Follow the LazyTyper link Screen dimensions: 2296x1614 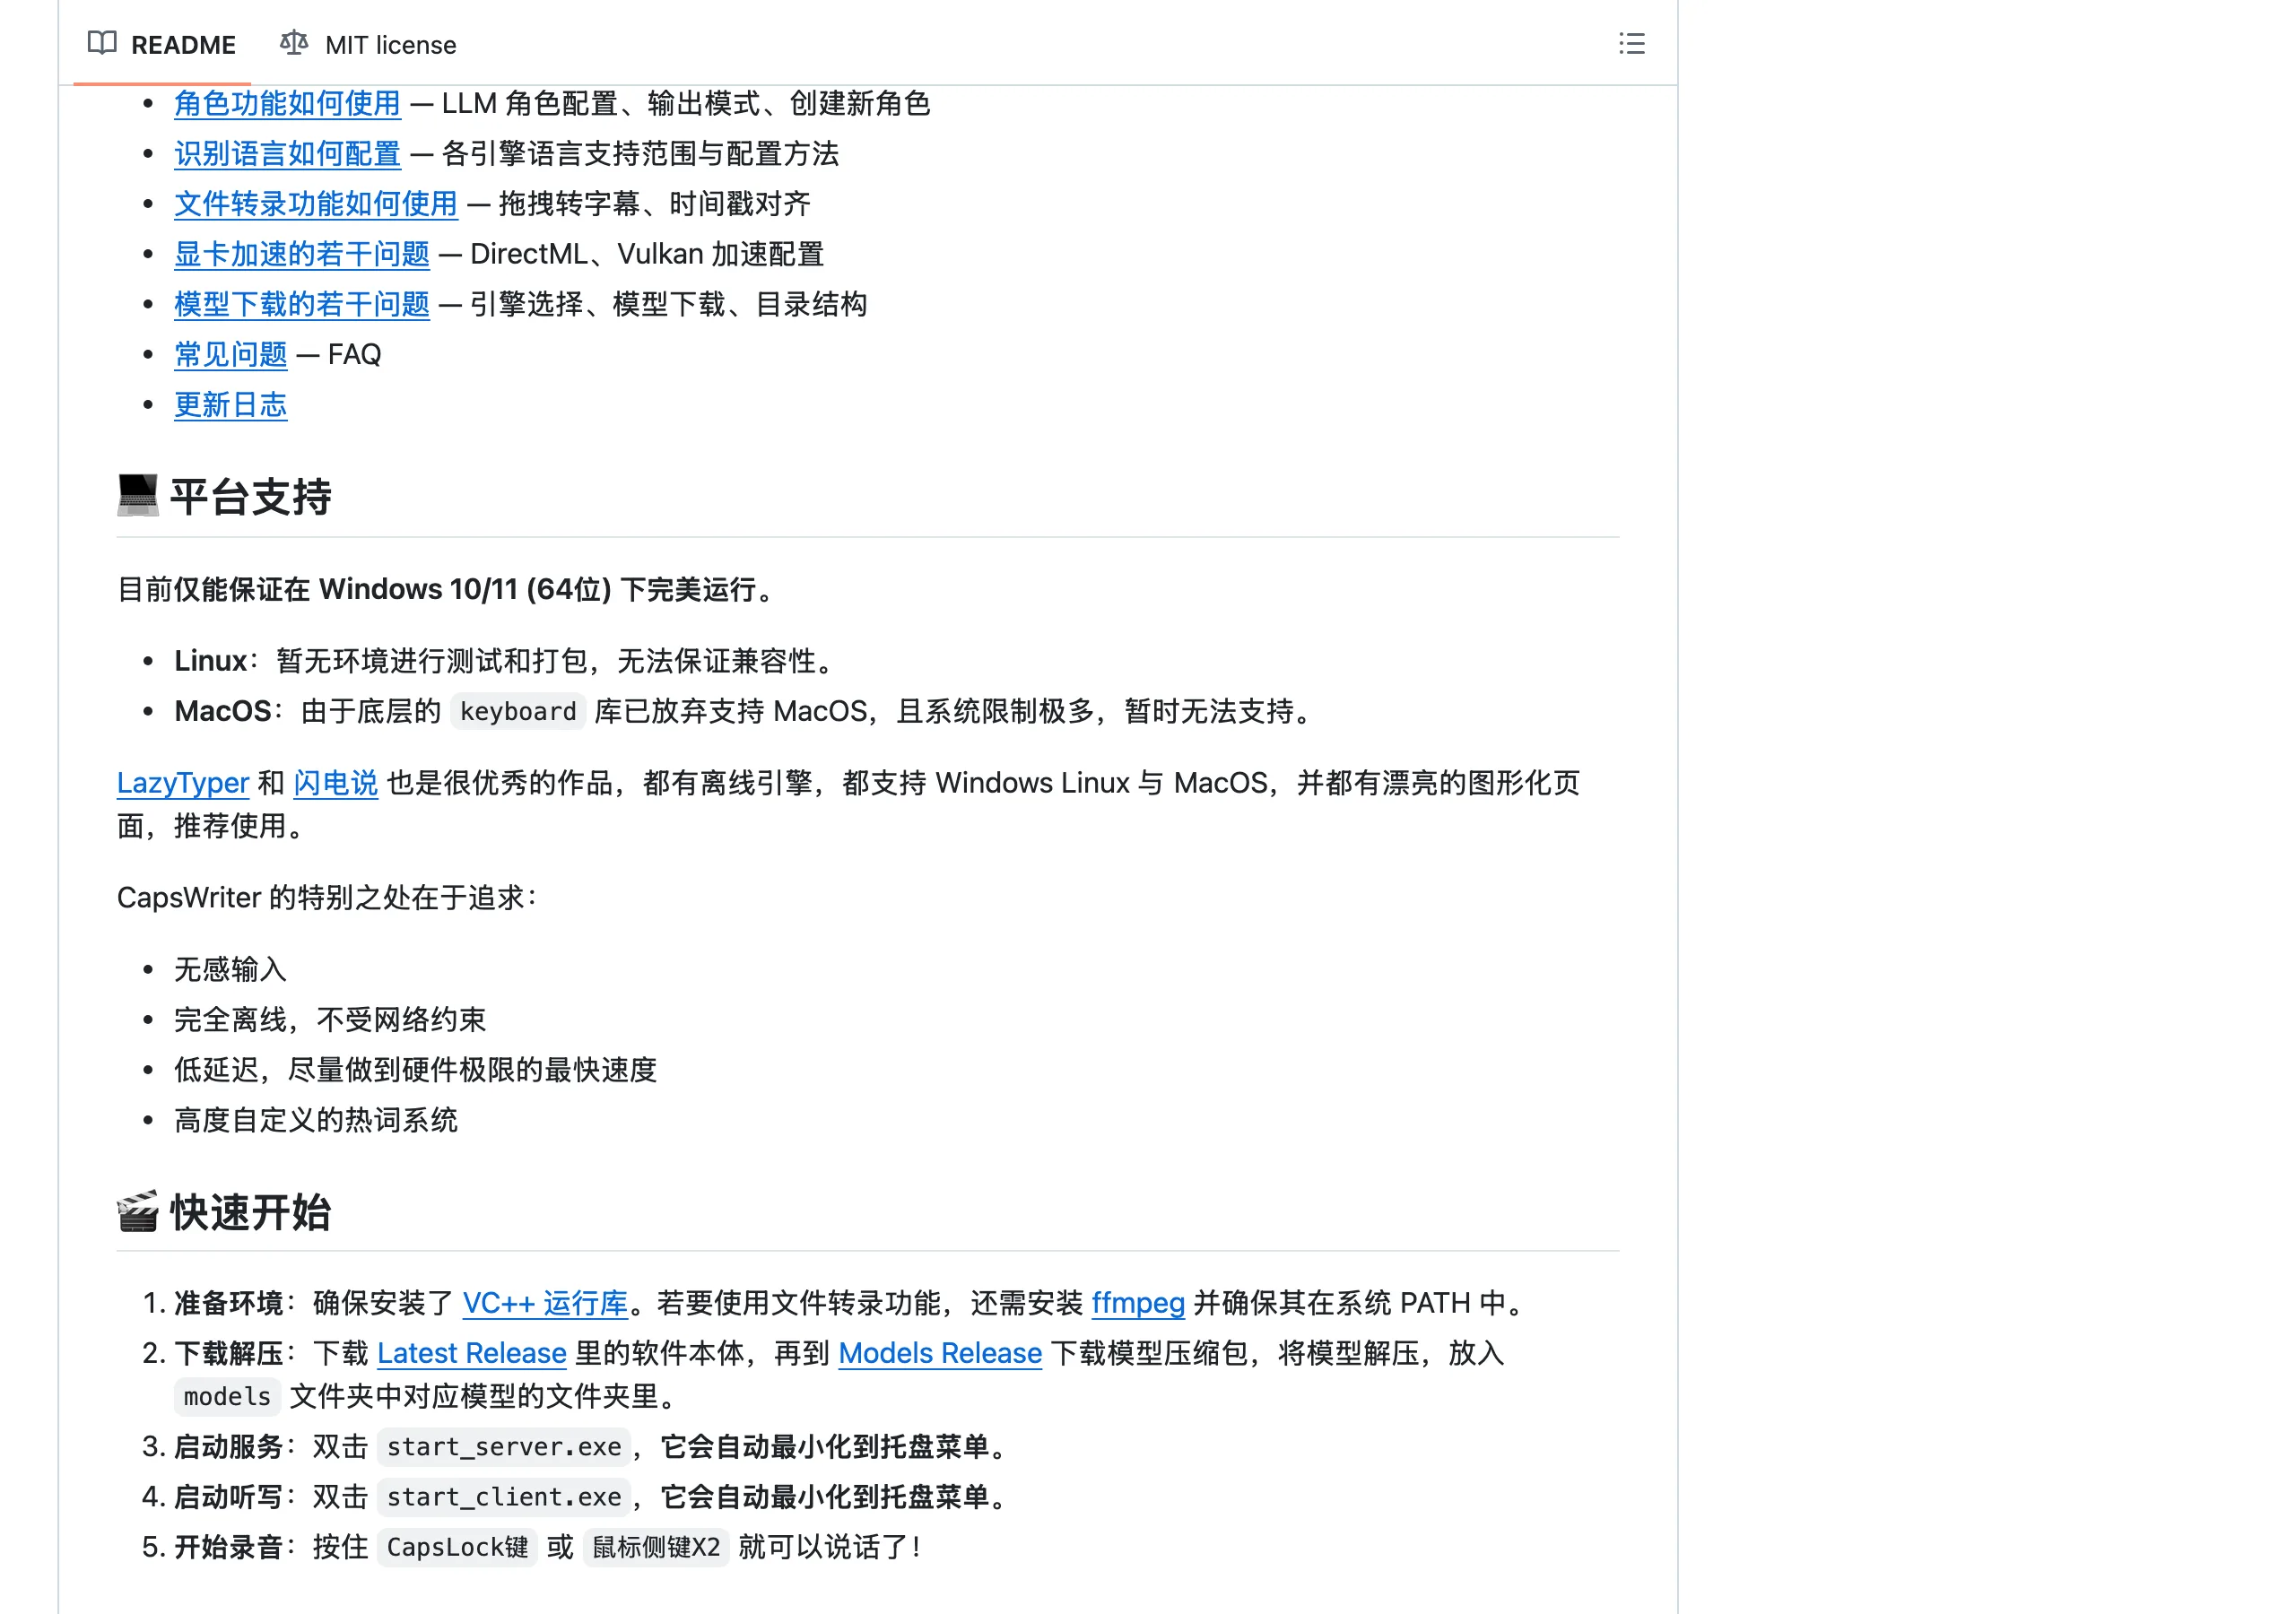182,783
